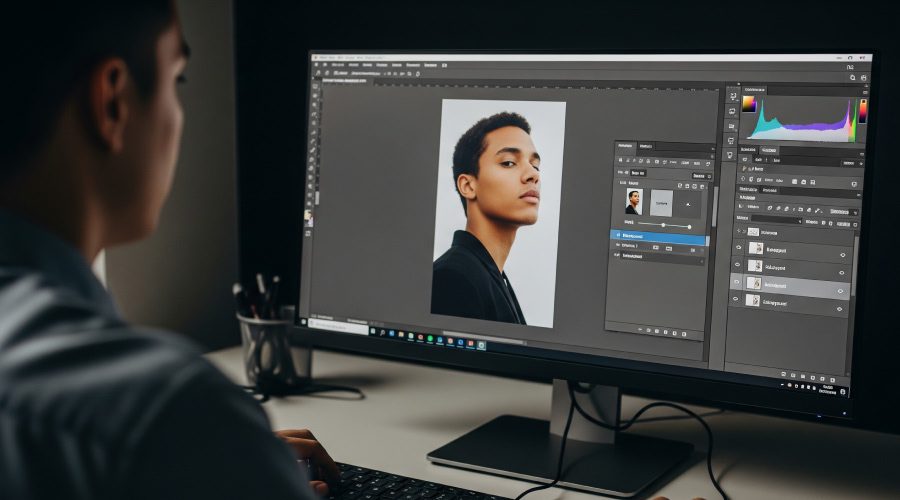This screenshot has height=500, width=900.
Task: Click the right end handle of floating panel slider
Action: [689, 227]
